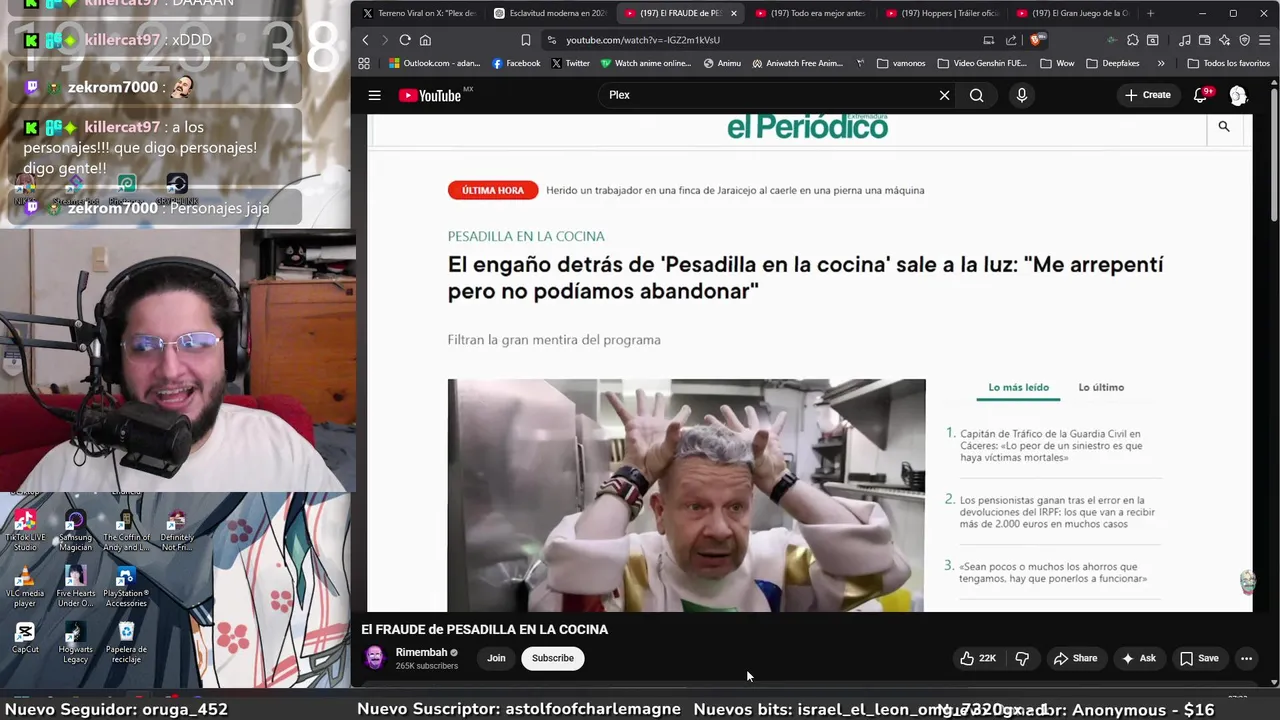Viewport: 1280px width, 720px height.
Task: Clear the Plex search text
Action: point(944,95)
